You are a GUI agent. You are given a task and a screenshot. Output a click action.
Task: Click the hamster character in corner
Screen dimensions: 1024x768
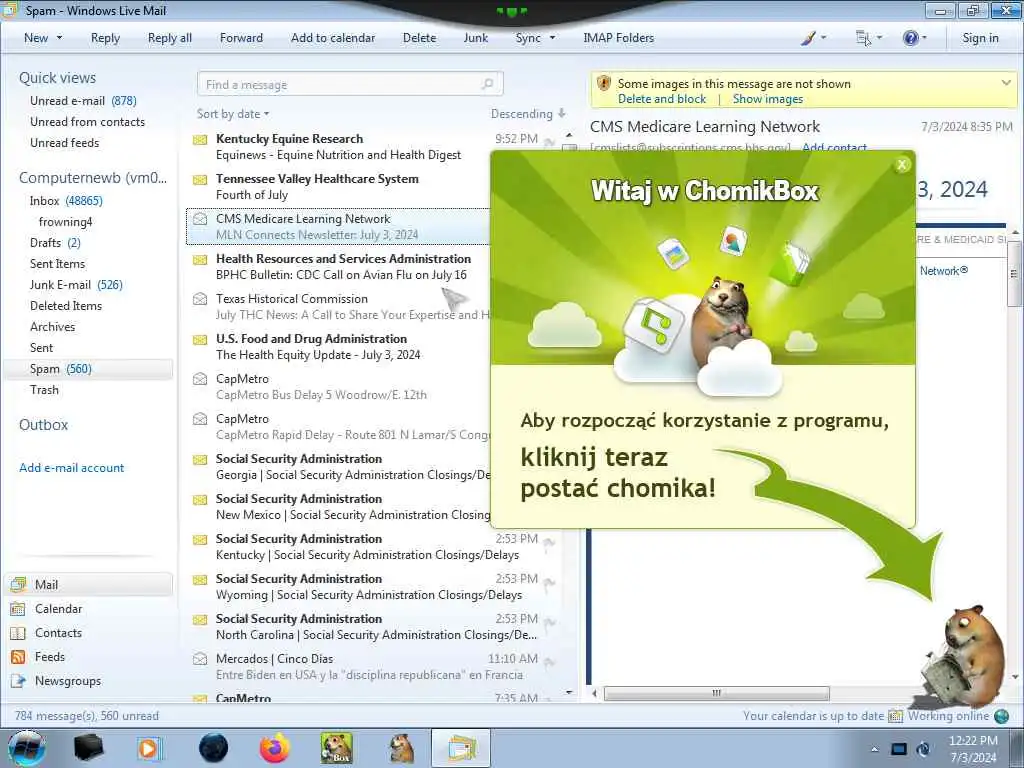965,656
